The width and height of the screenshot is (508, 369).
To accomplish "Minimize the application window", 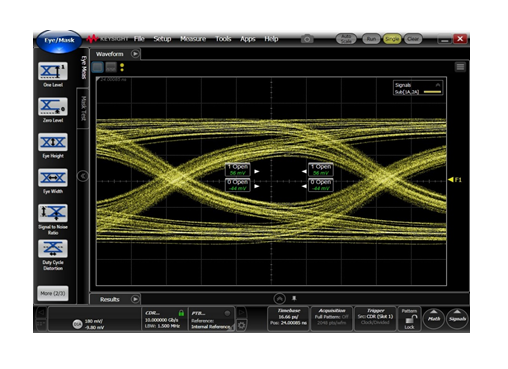I will [x=444, y=39].
